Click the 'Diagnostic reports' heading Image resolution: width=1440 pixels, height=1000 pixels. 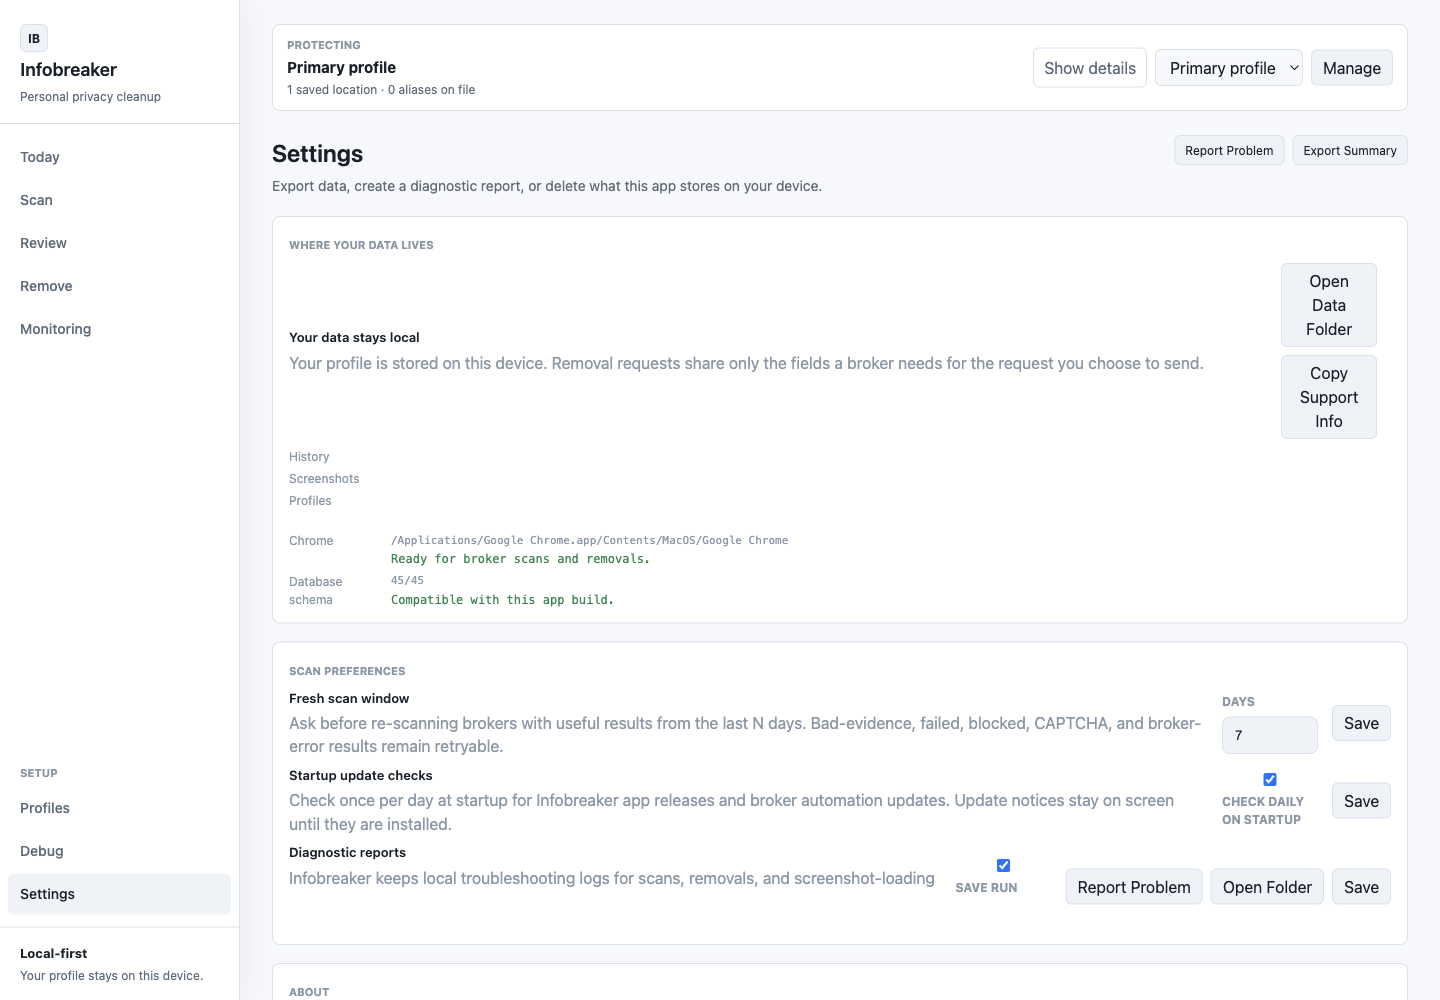[x=347, y=853]
